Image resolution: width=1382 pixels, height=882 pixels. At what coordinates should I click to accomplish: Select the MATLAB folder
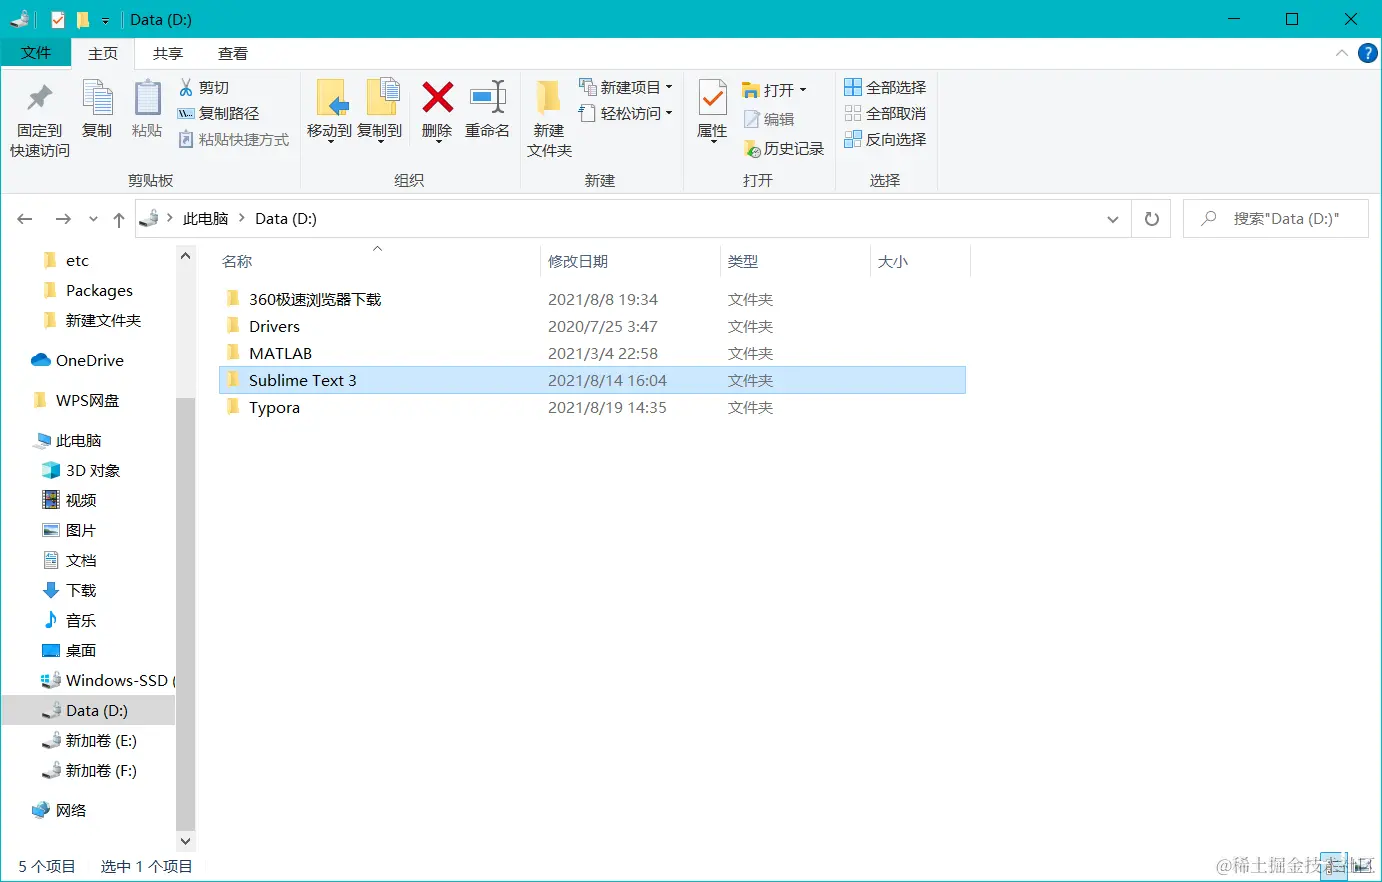pos(592,353)
